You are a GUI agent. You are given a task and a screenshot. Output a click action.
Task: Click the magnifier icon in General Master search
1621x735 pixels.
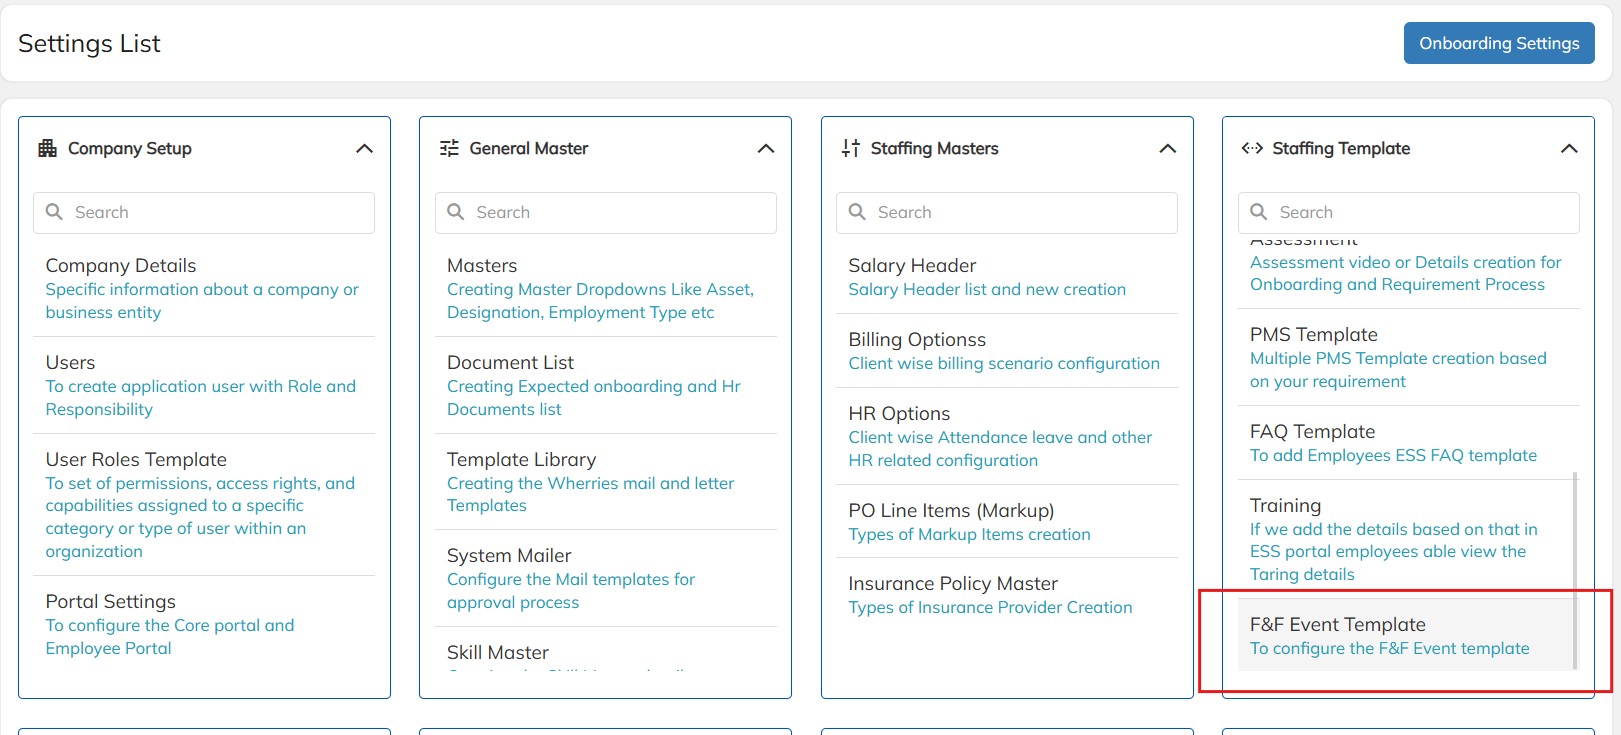pyautogui.click(x=456, y=212)
